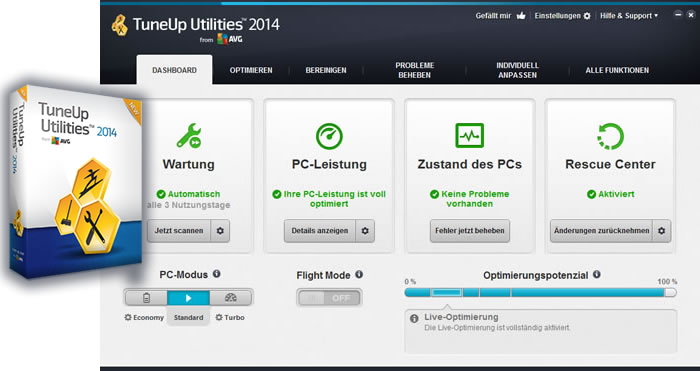The image size is (700, 371).
Task: Click the 'Automatisch' status text
Action: click(x=194, y=194)
